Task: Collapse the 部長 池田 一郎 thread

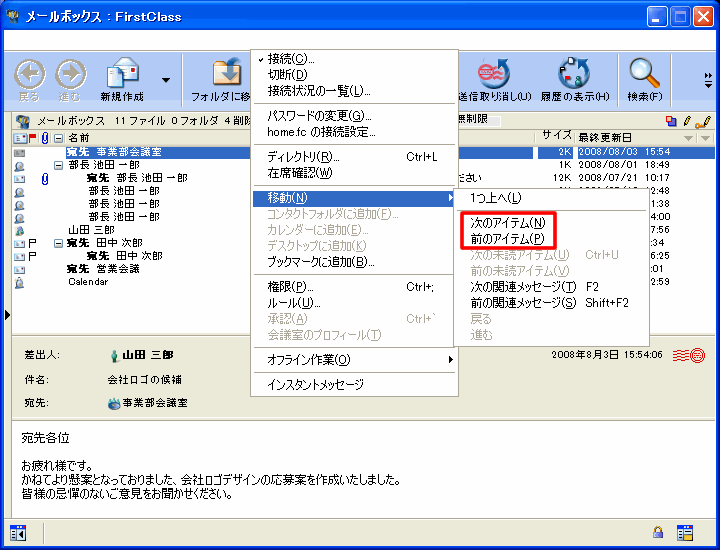Action: 58,165
